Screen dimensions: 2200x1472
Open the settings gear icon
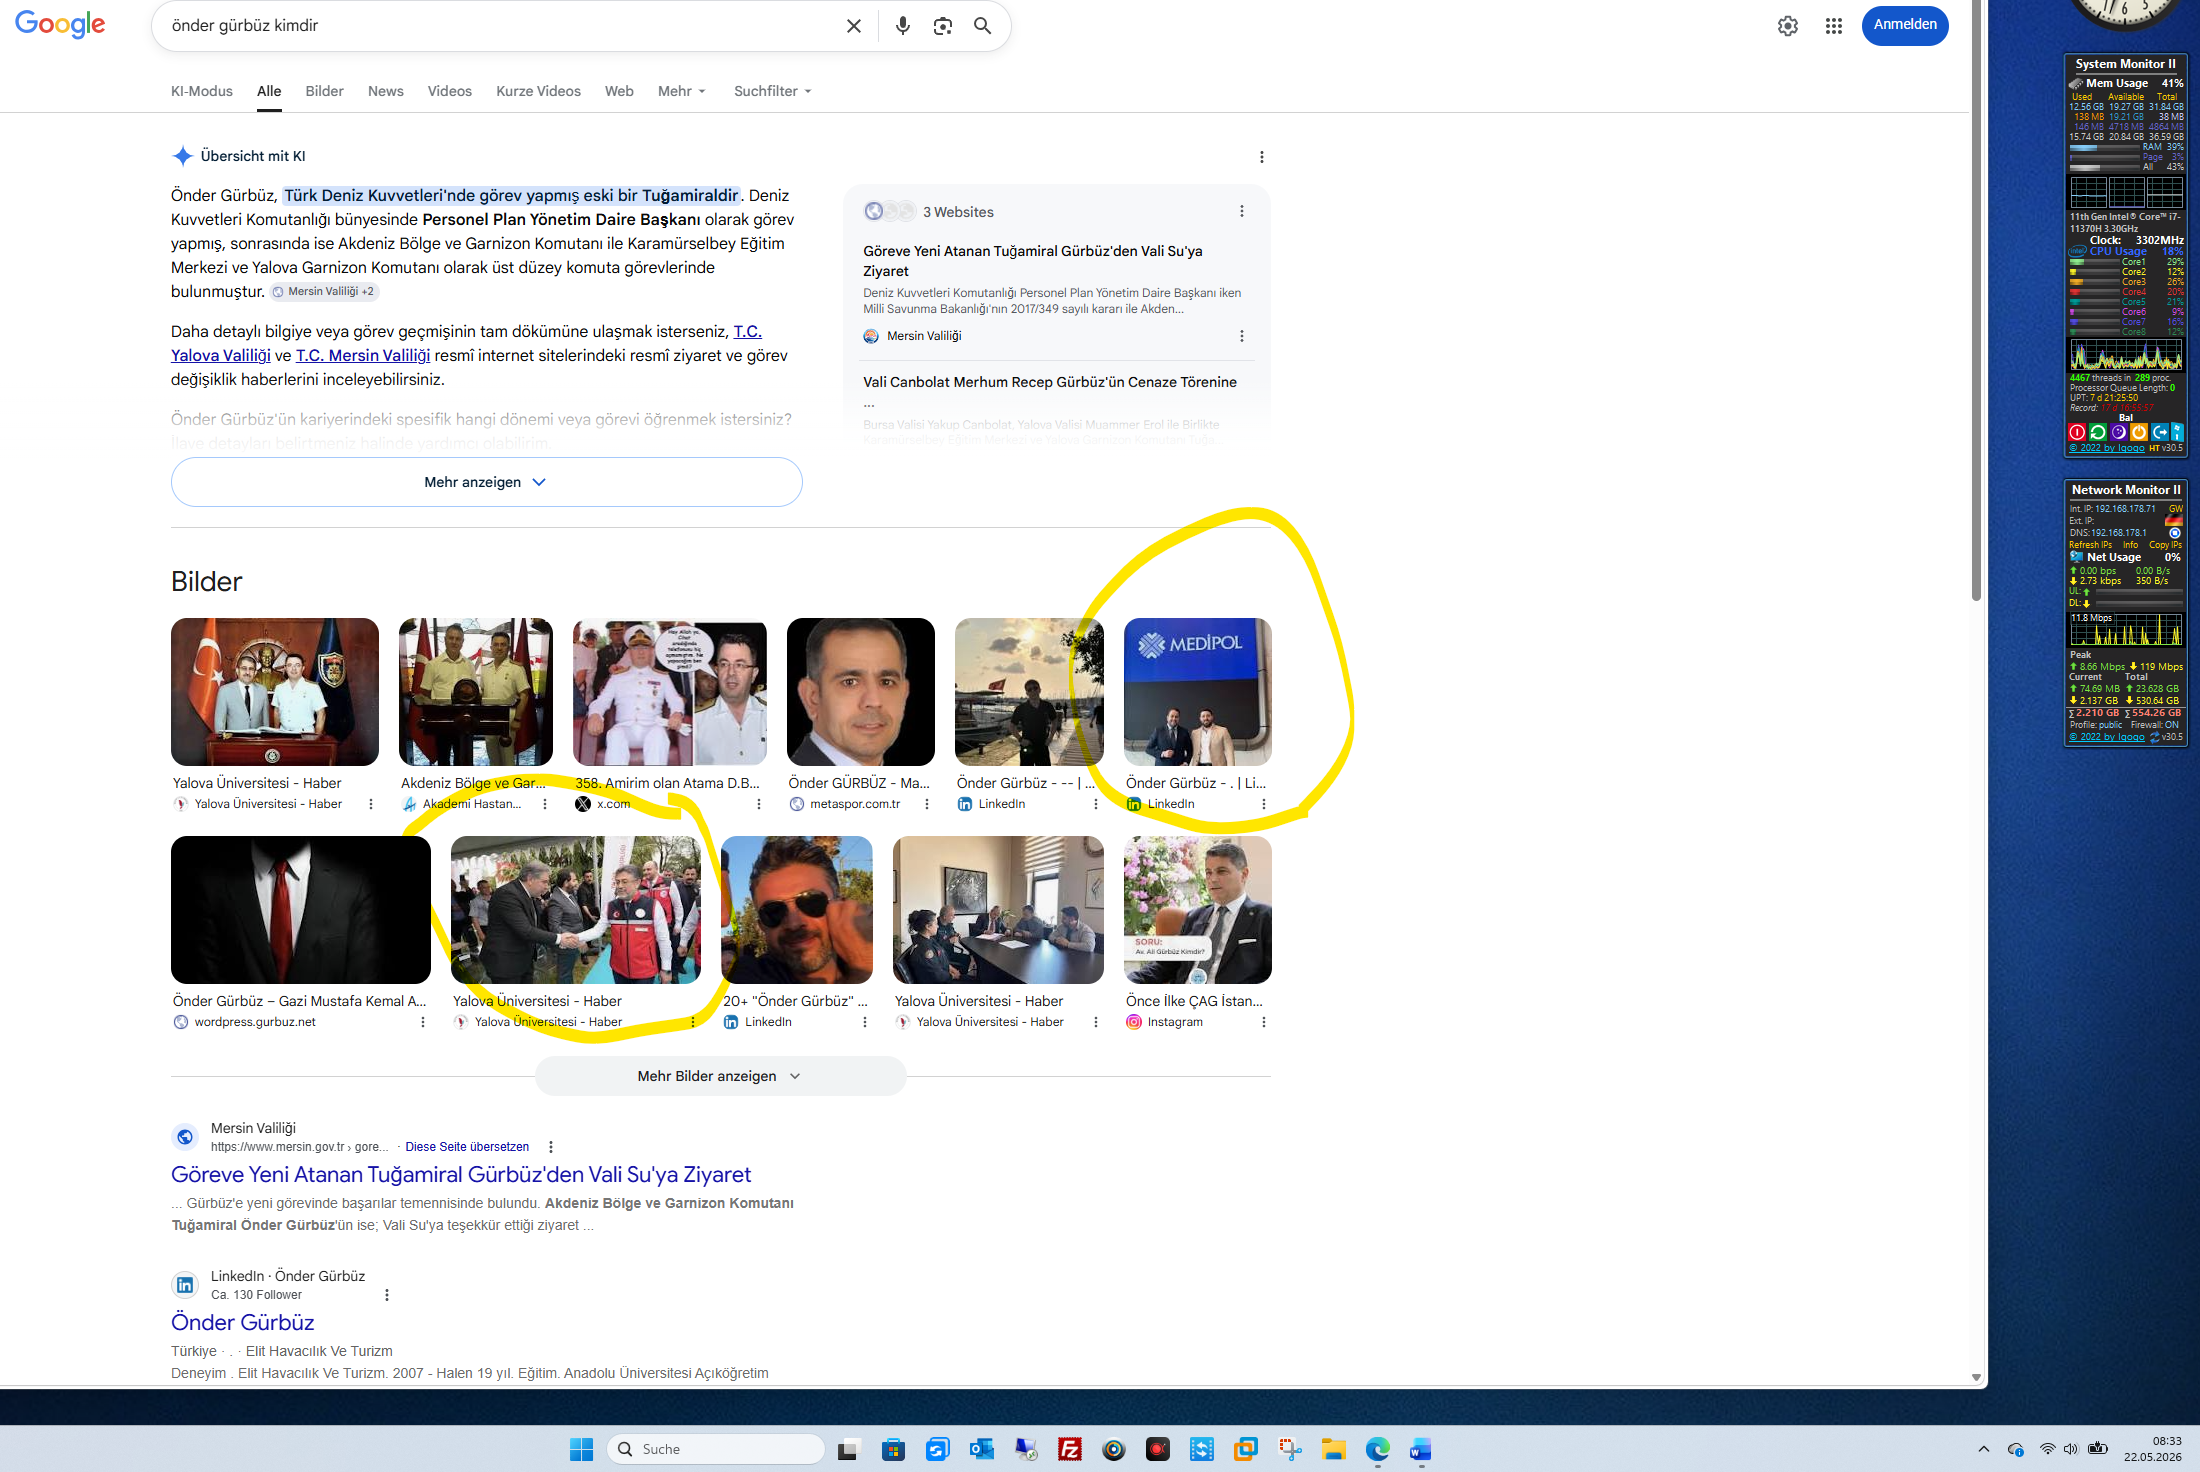[x=1788, y=26]
